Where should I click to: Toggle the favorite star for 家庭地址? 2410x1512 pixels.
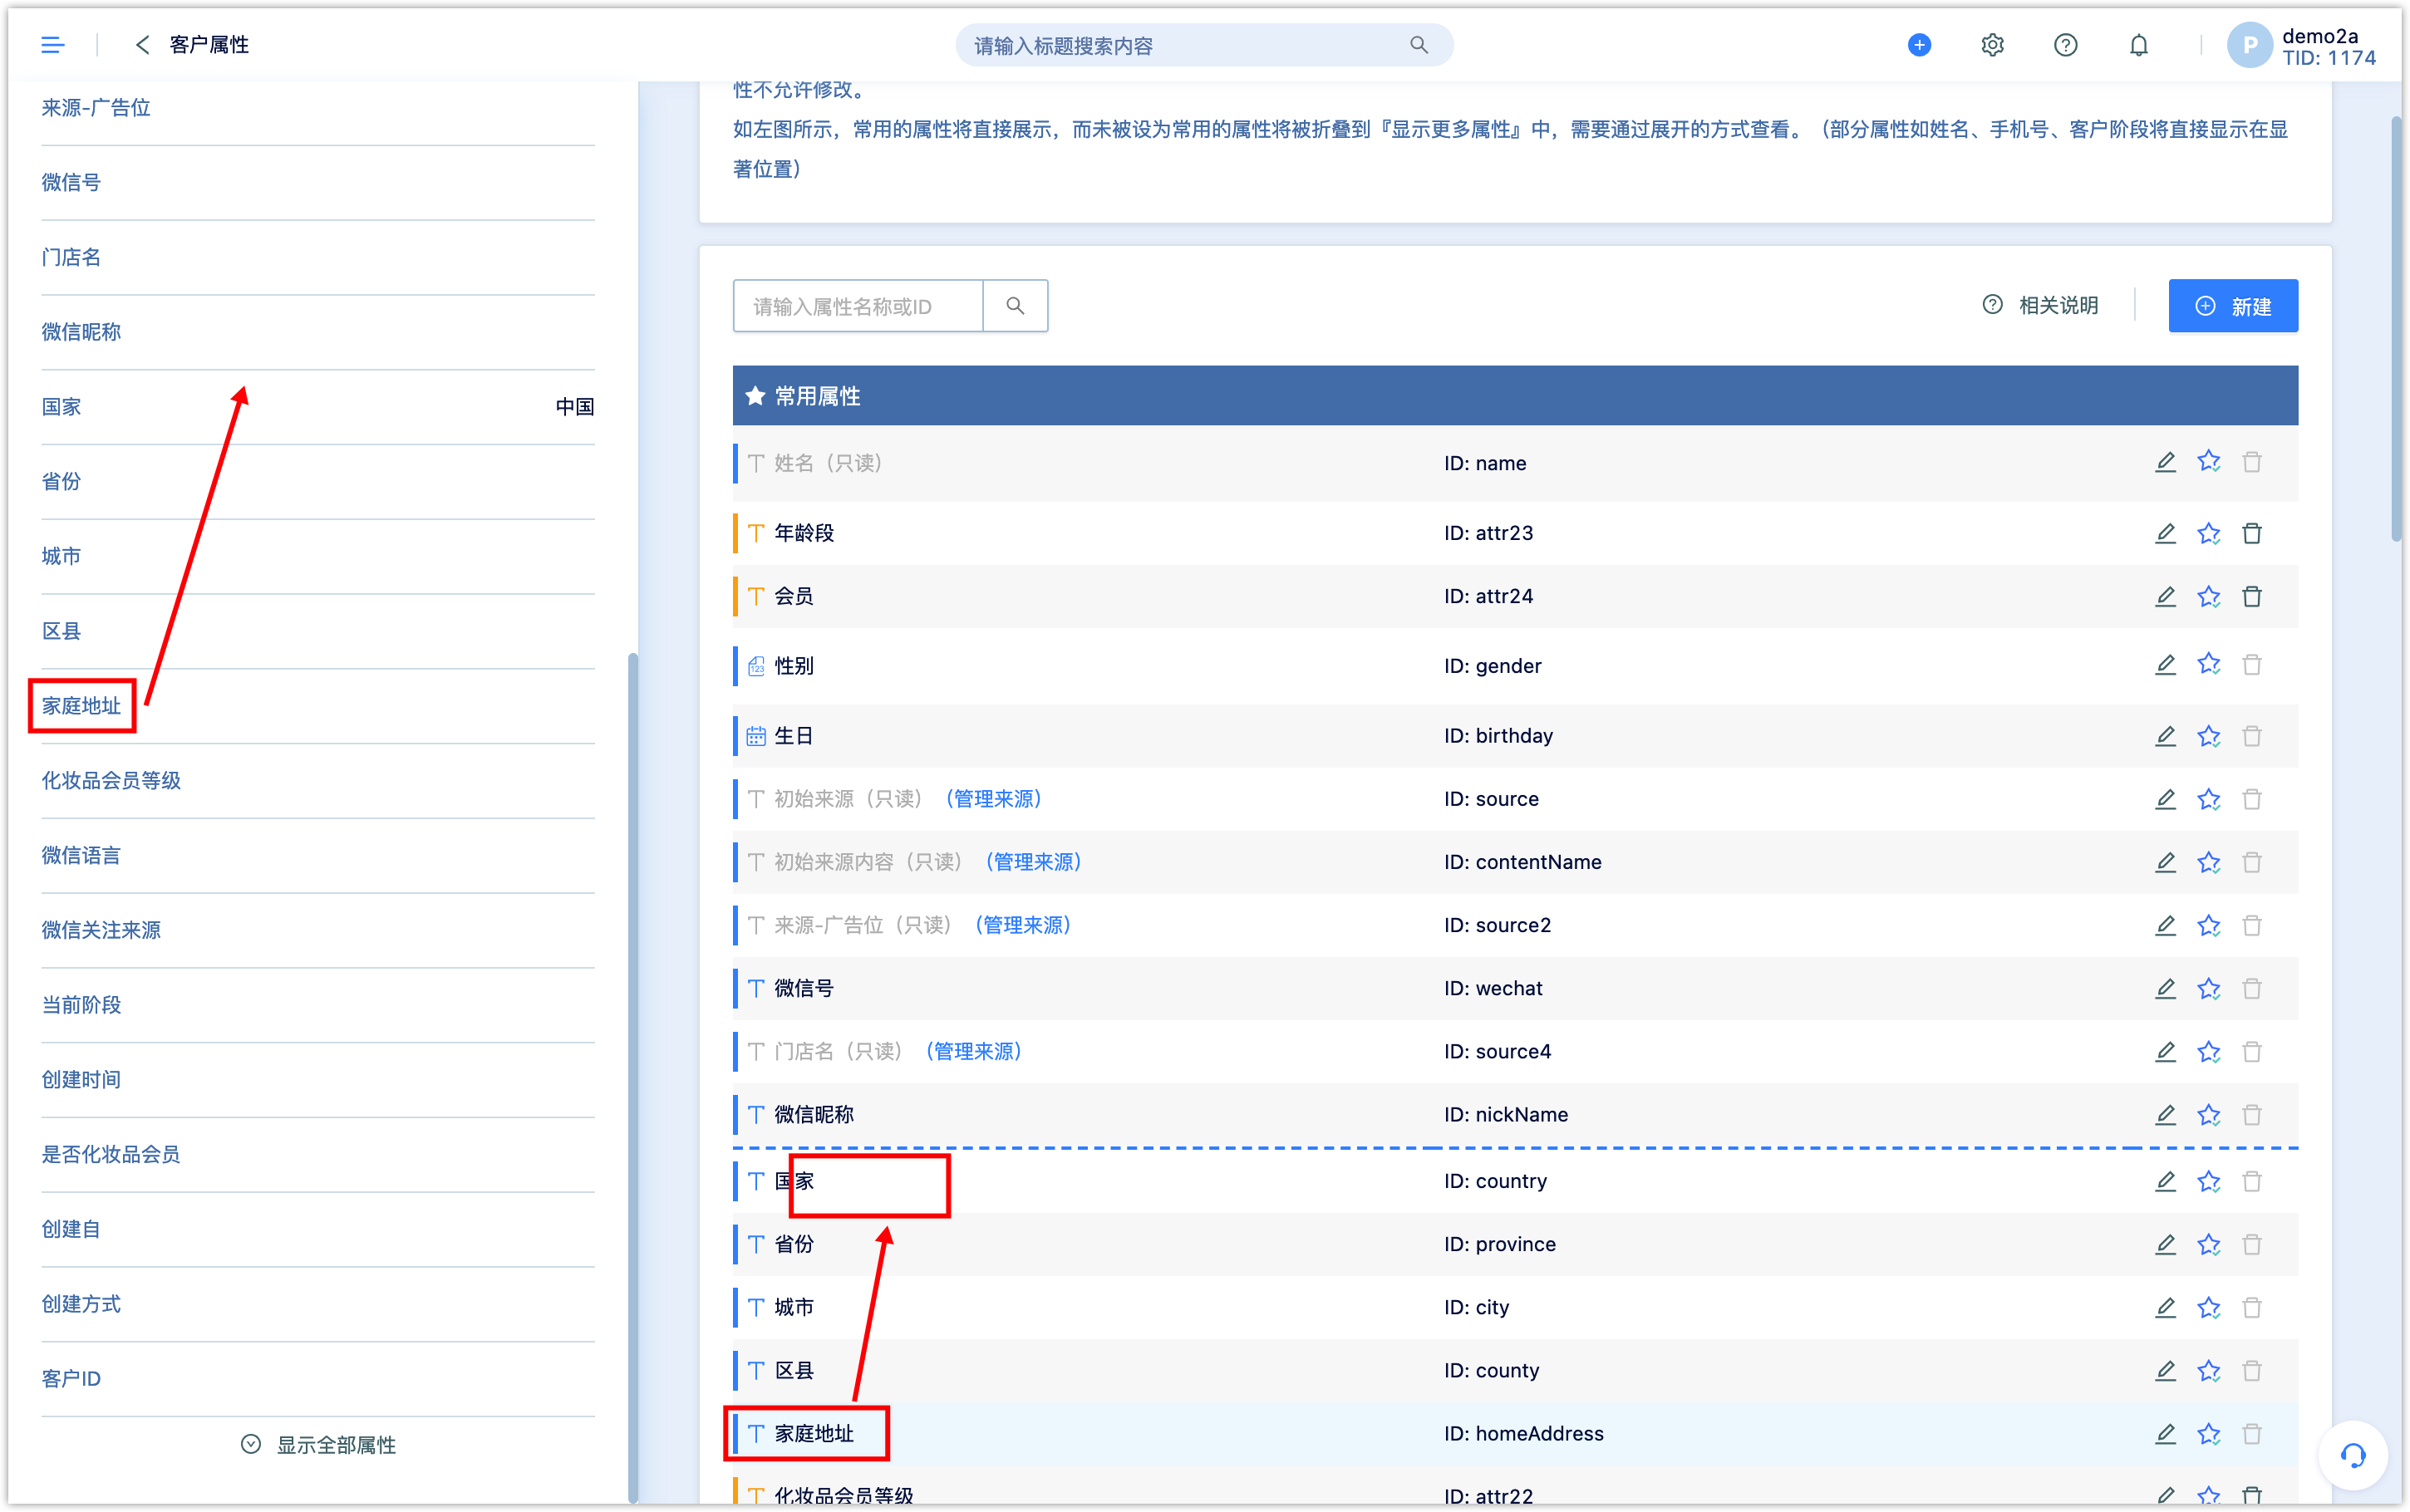click(2209, 1433)
